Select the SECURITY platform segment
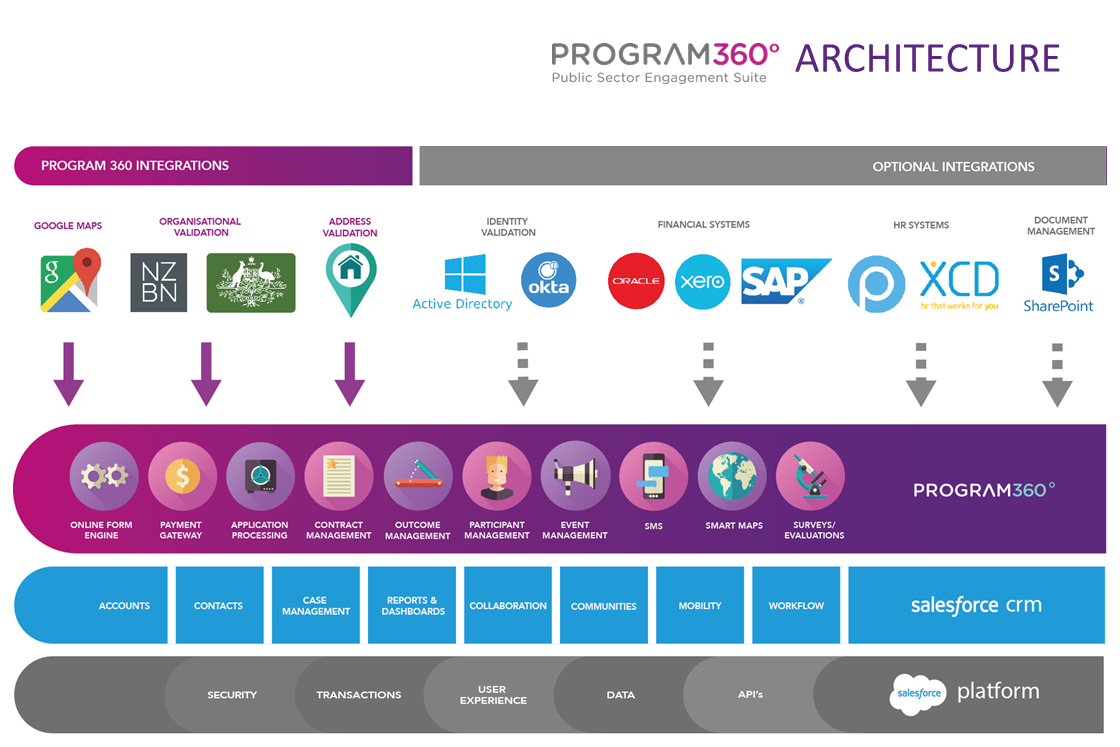Screen dimensions: 1120x747 232,695
